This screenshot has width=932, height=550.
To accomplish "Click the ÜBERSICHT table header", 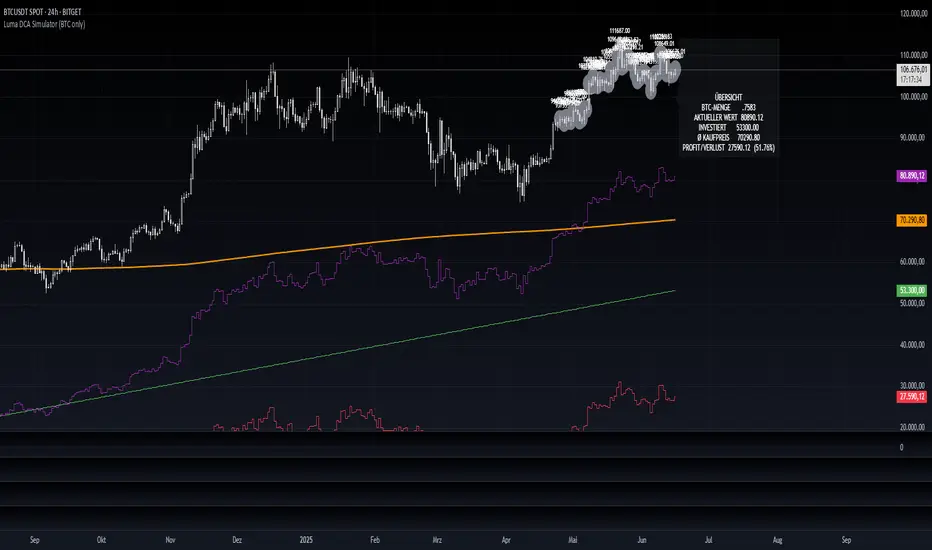I will tap(729, 98).
